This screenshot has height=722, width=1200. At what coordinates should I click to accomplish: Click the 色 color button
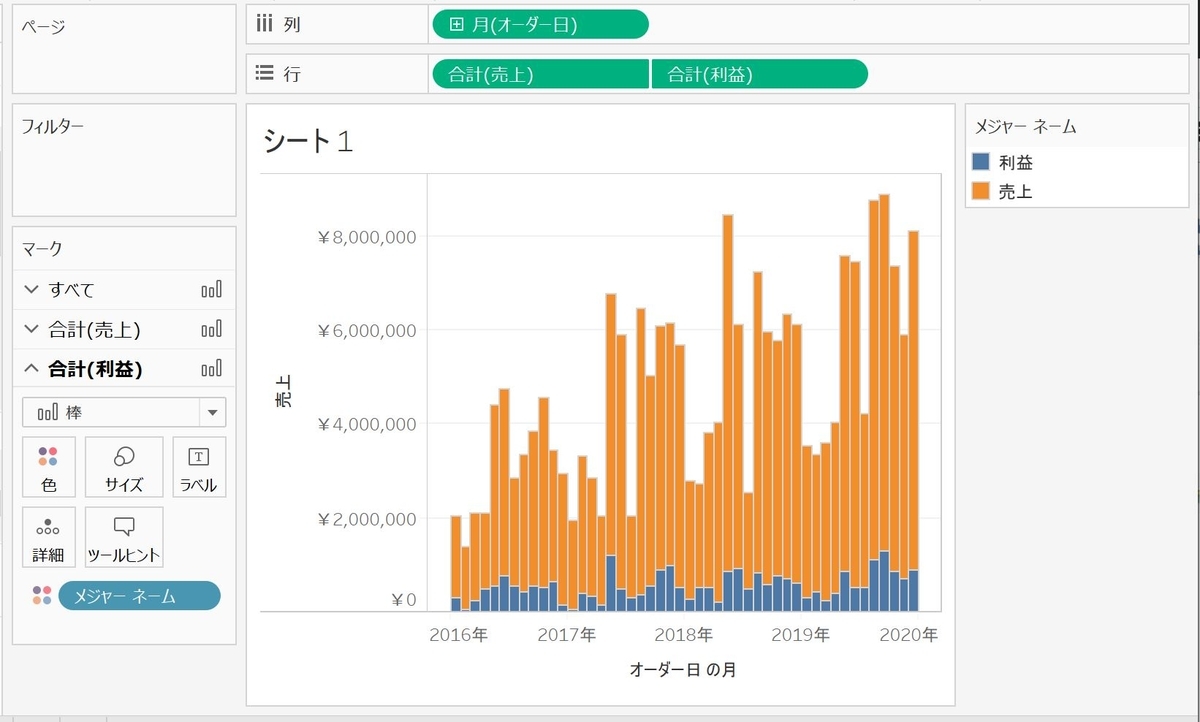48,467
